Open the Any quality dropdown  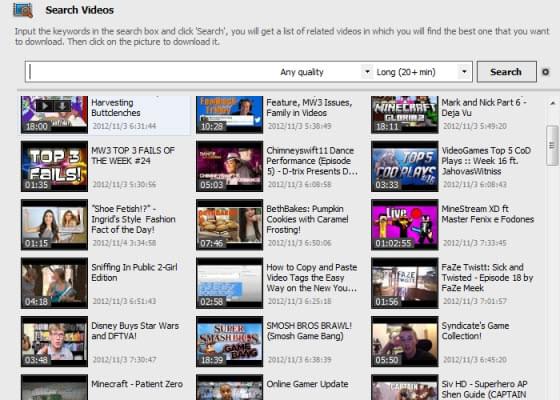coord(367,72)
